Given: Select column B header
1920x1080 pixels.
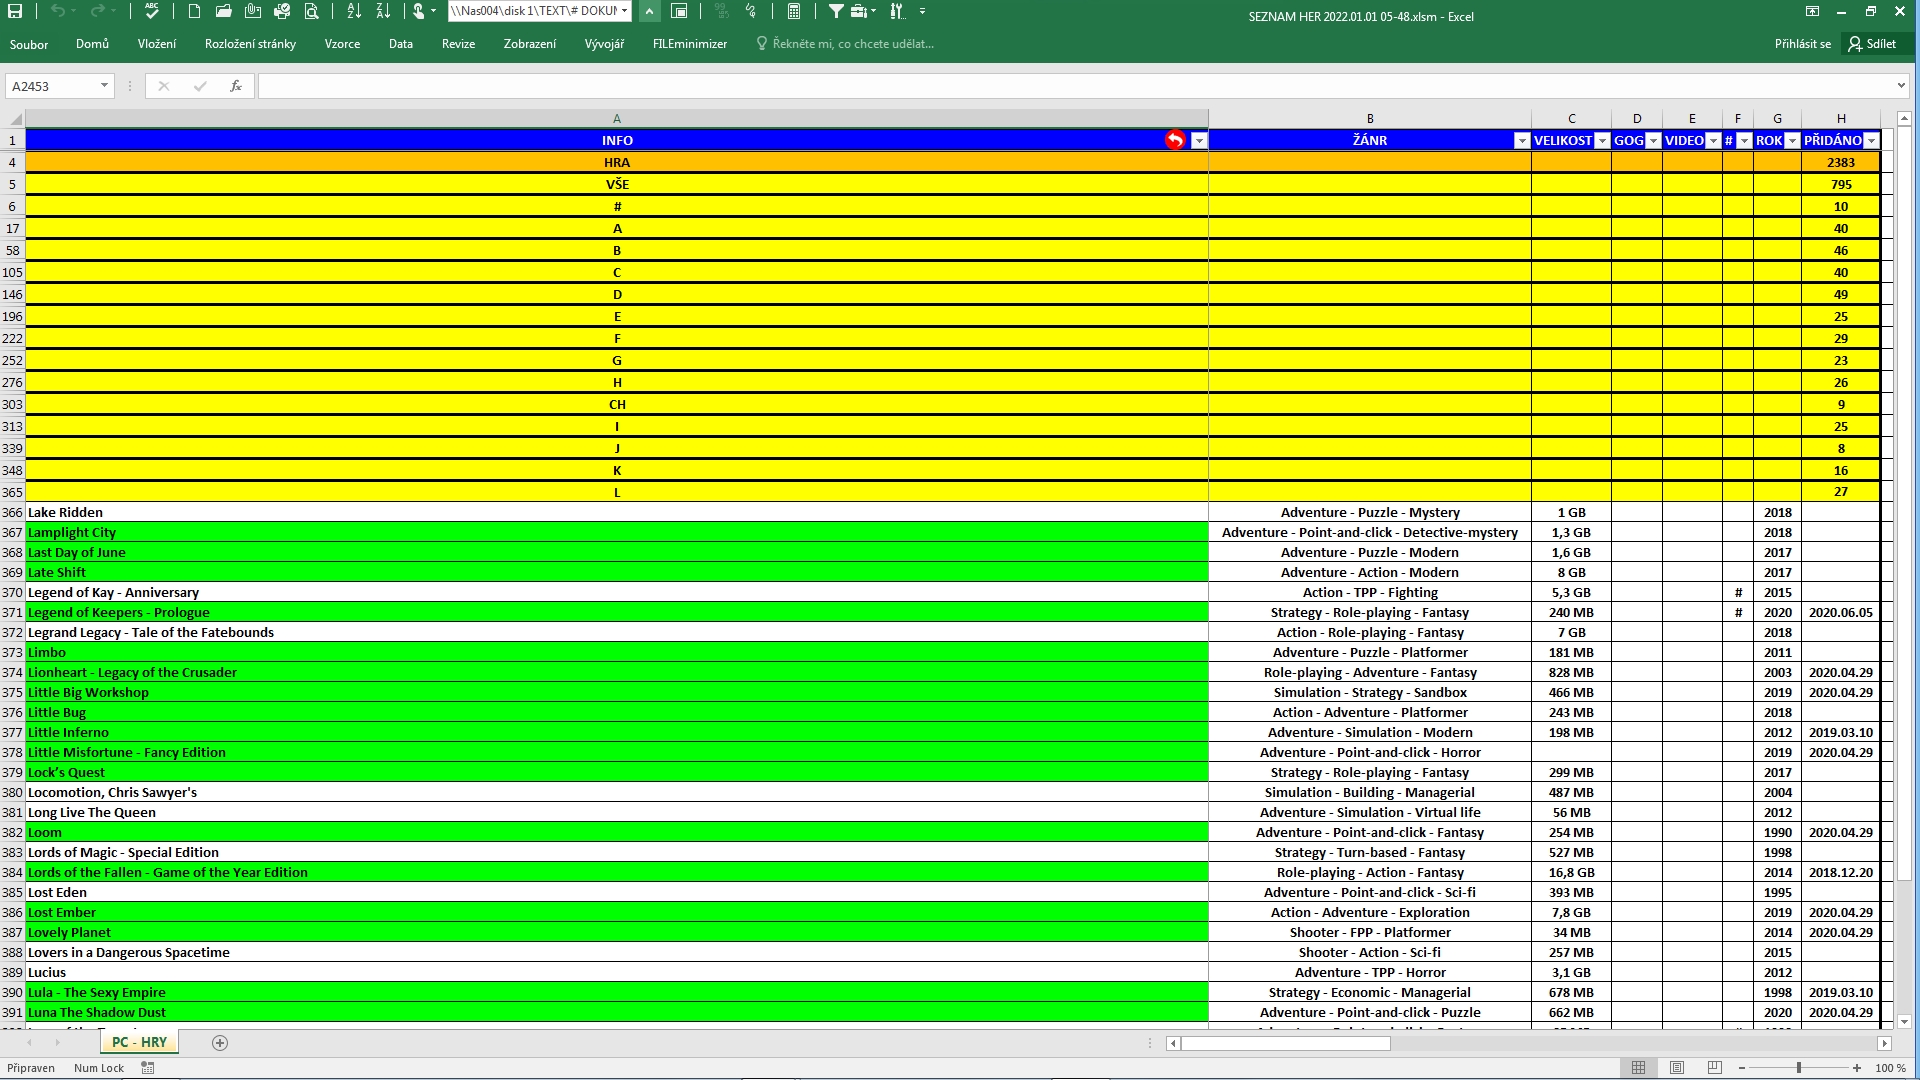Looking at the screenshot, I should [x=1370, y=119].
